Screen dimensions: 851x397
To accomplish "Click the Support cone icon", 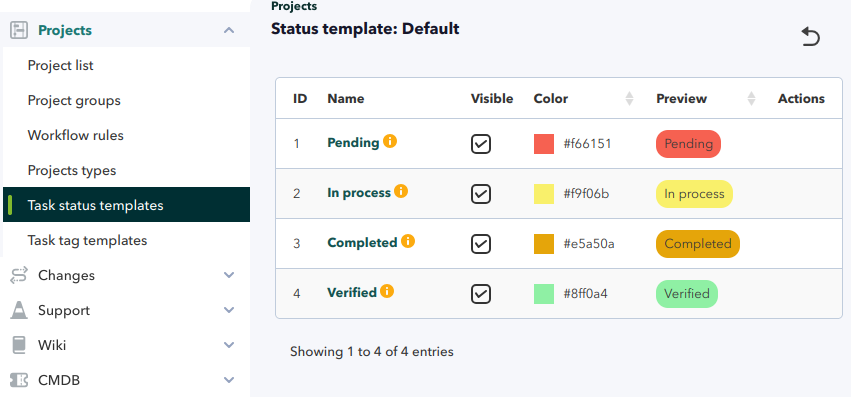I will 19,310.
